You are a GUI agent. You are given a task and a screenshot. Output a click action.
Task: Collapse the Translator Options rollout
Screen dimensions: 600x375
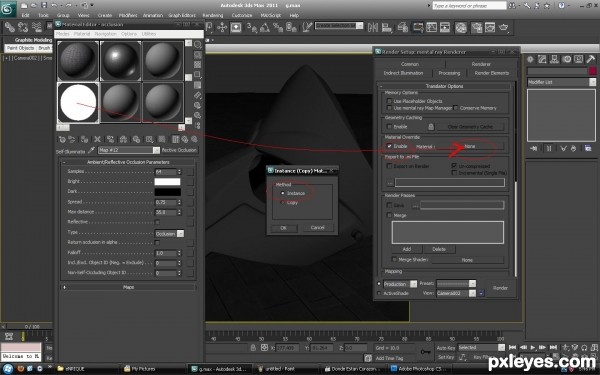pos(445,86)
